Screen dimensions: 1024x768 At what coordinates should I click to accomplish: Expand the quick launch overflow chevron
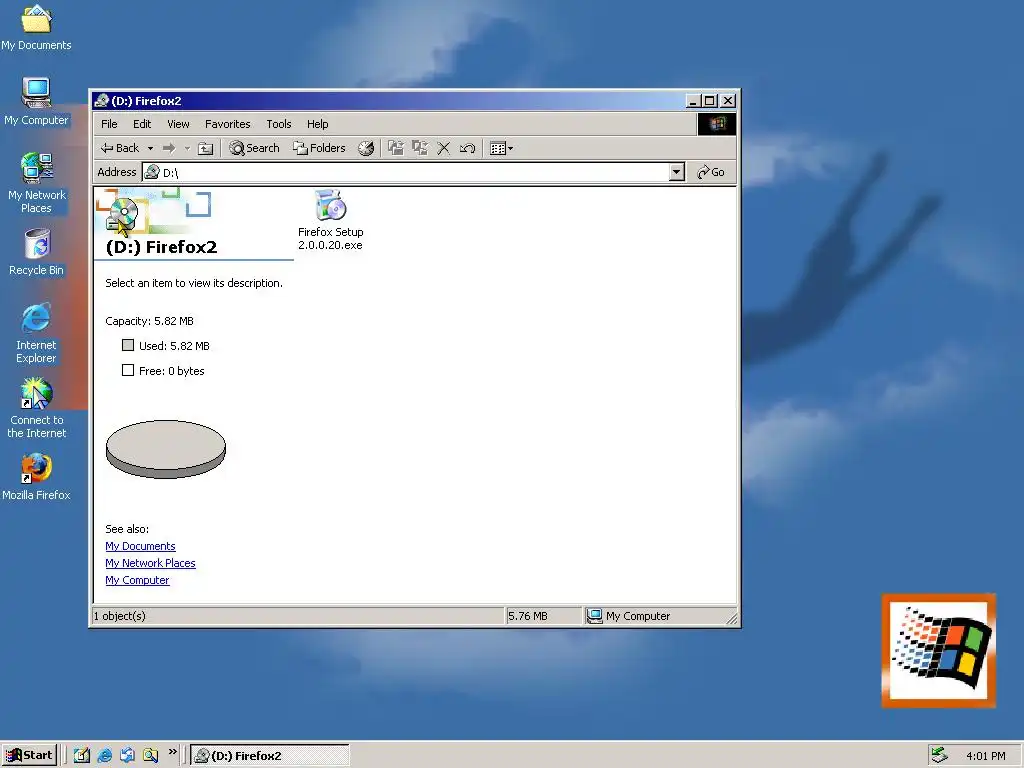click(x=172, y=752)
